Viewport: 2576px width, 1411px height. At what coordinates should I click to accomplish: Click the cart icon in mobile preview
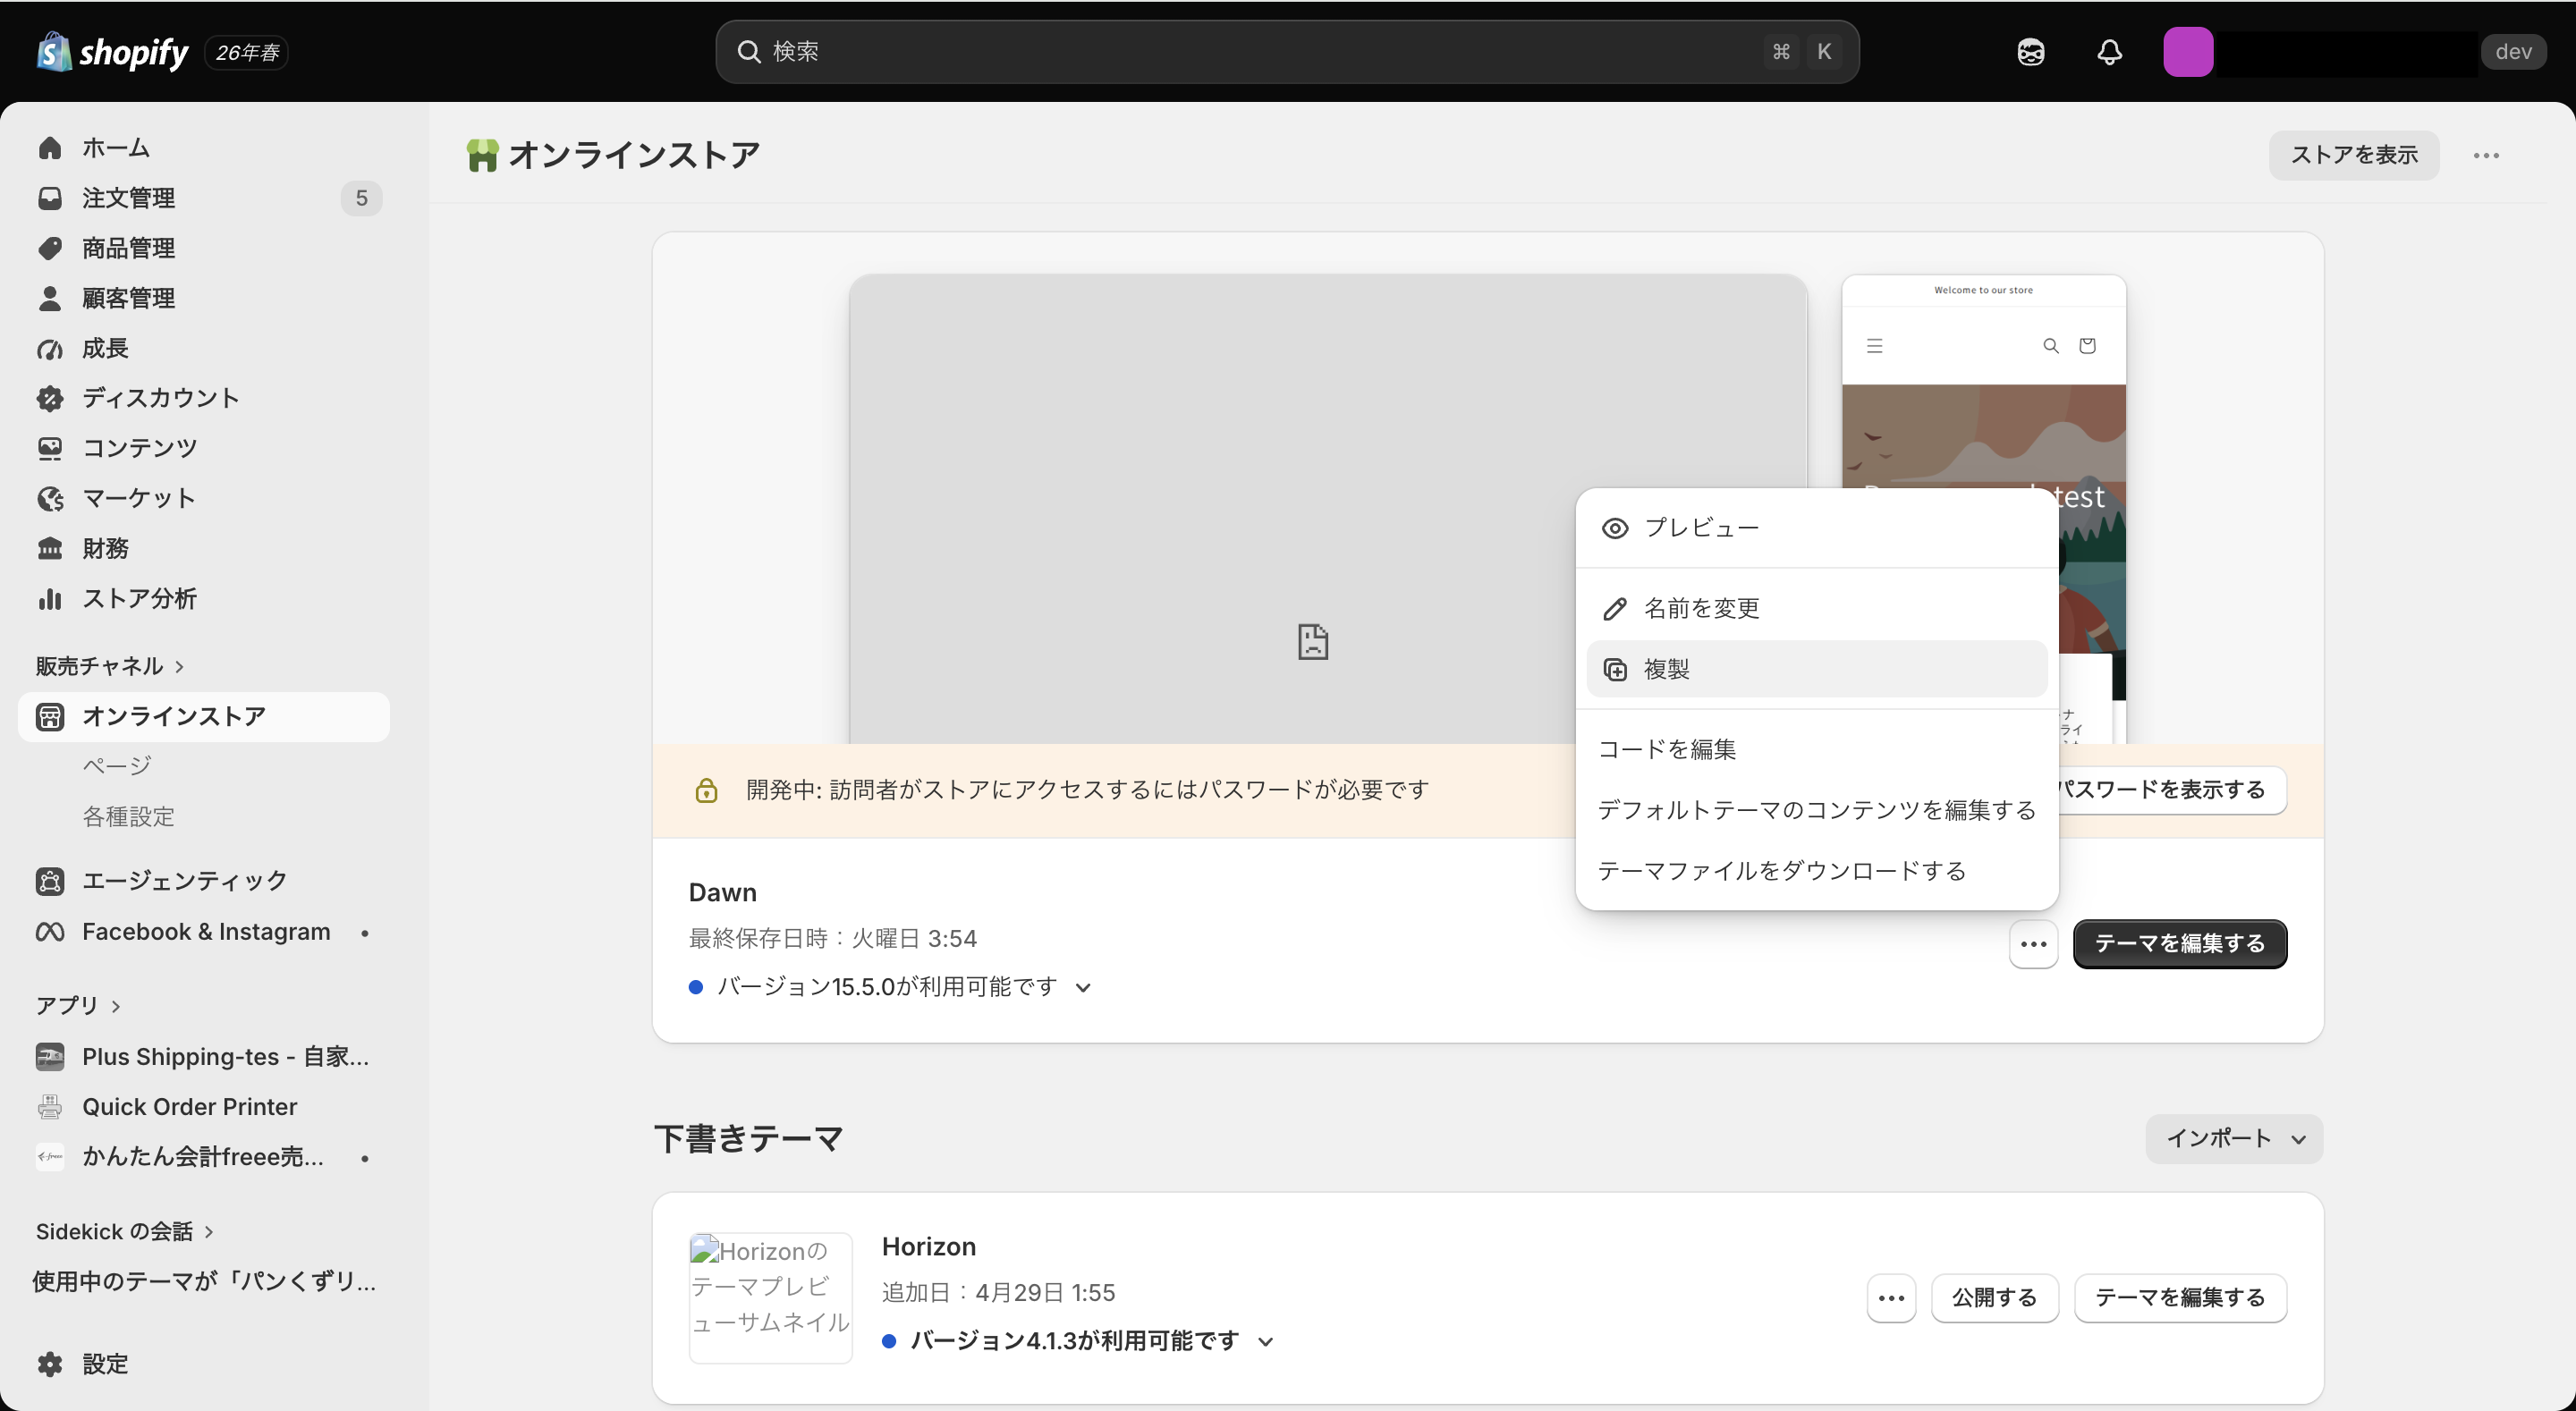click(2087, 346)
